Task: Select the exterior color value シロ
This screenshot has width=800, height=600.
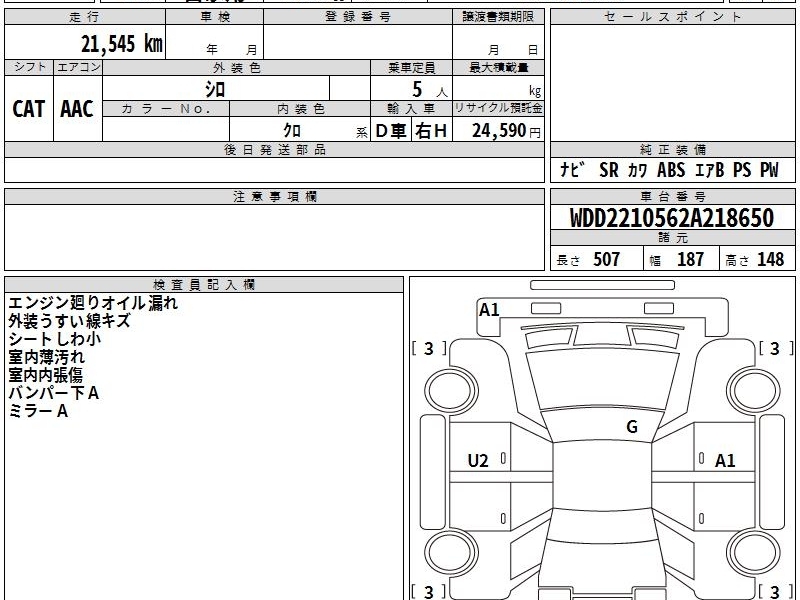Action: (x=215, y=89)
